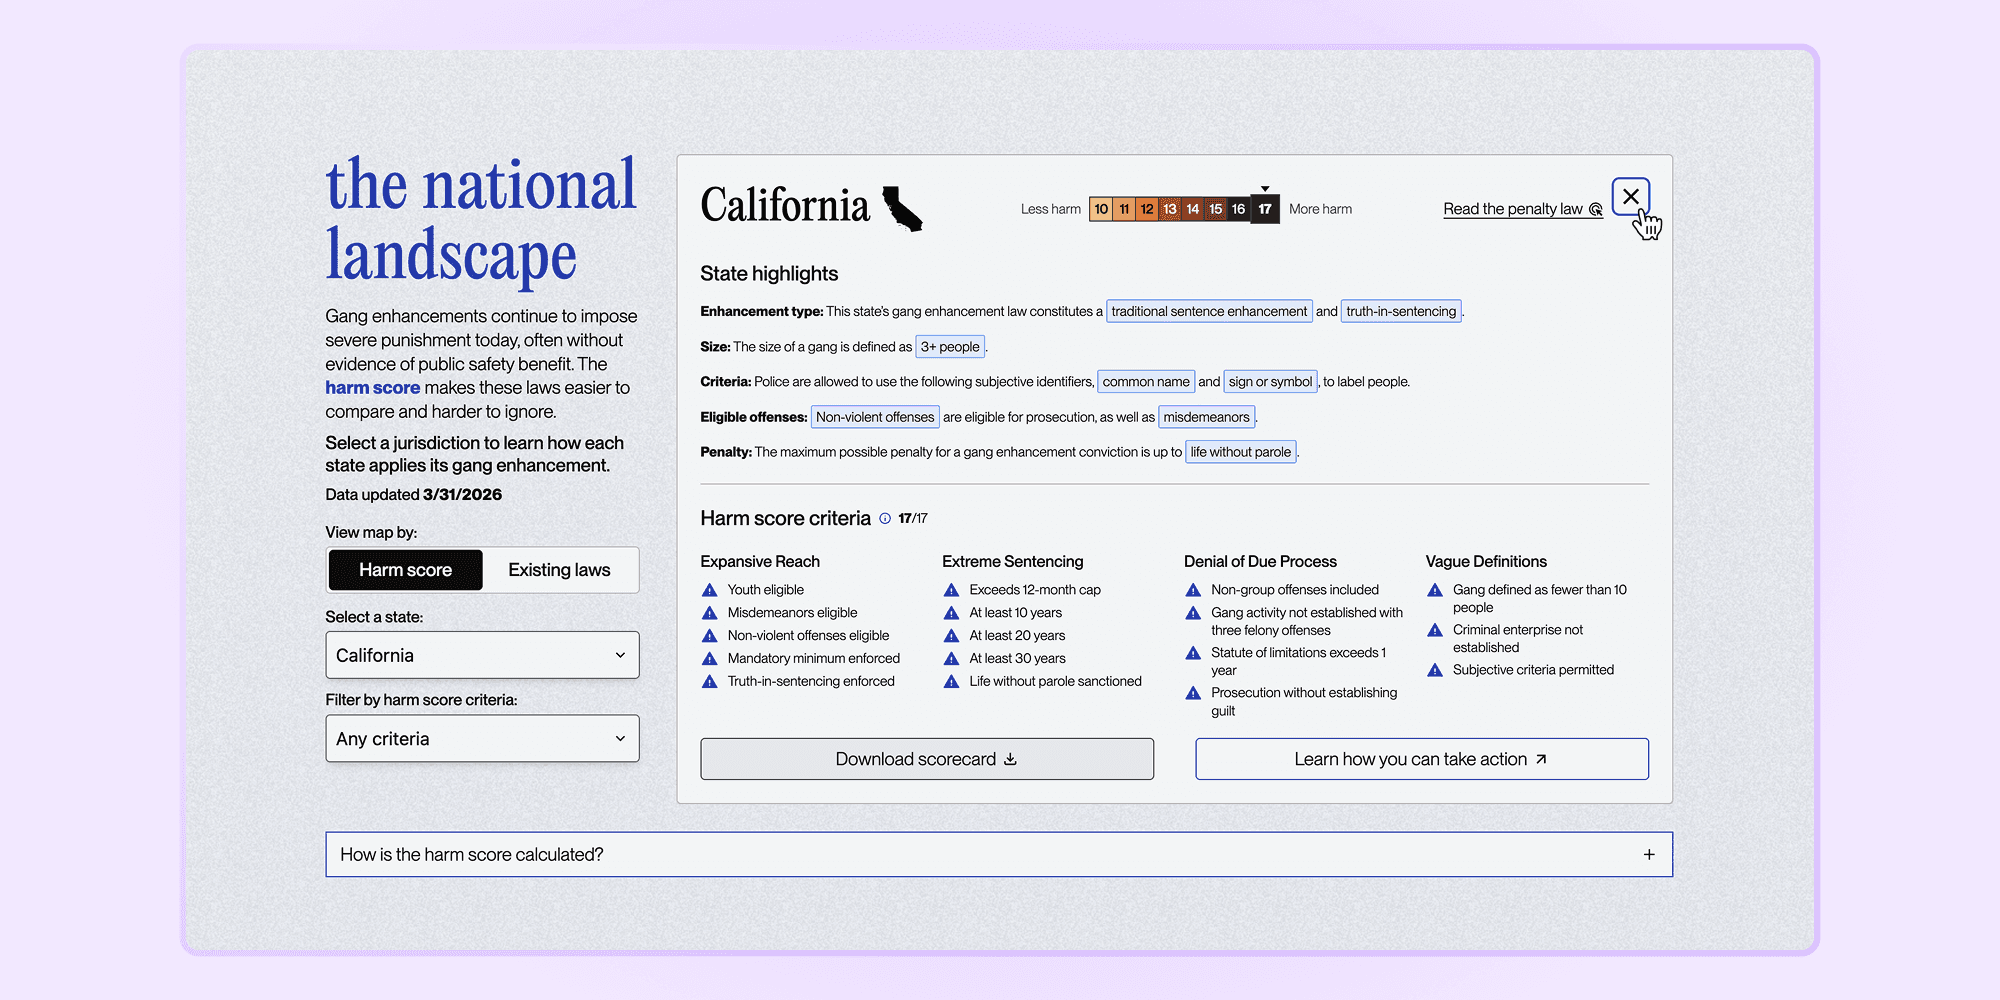Click the download icon in Download scorecard
The image size is (2000, 1000).
(1010, 759)
